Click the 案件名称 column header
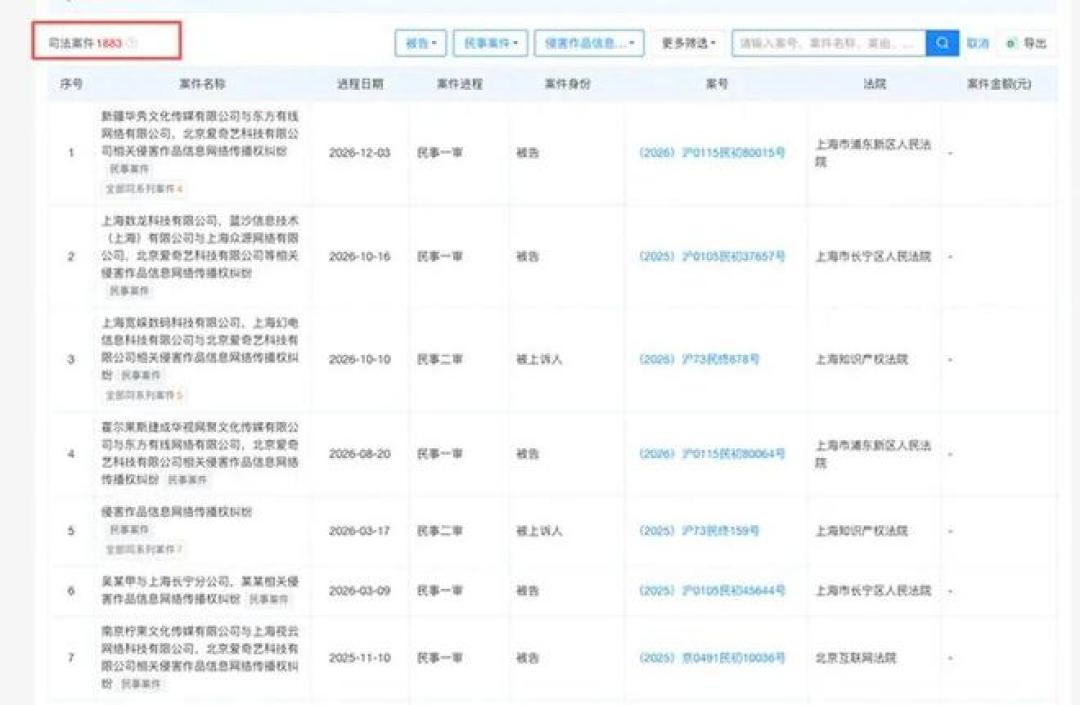The image size is (1080, 705). click(x=202, y=83)
